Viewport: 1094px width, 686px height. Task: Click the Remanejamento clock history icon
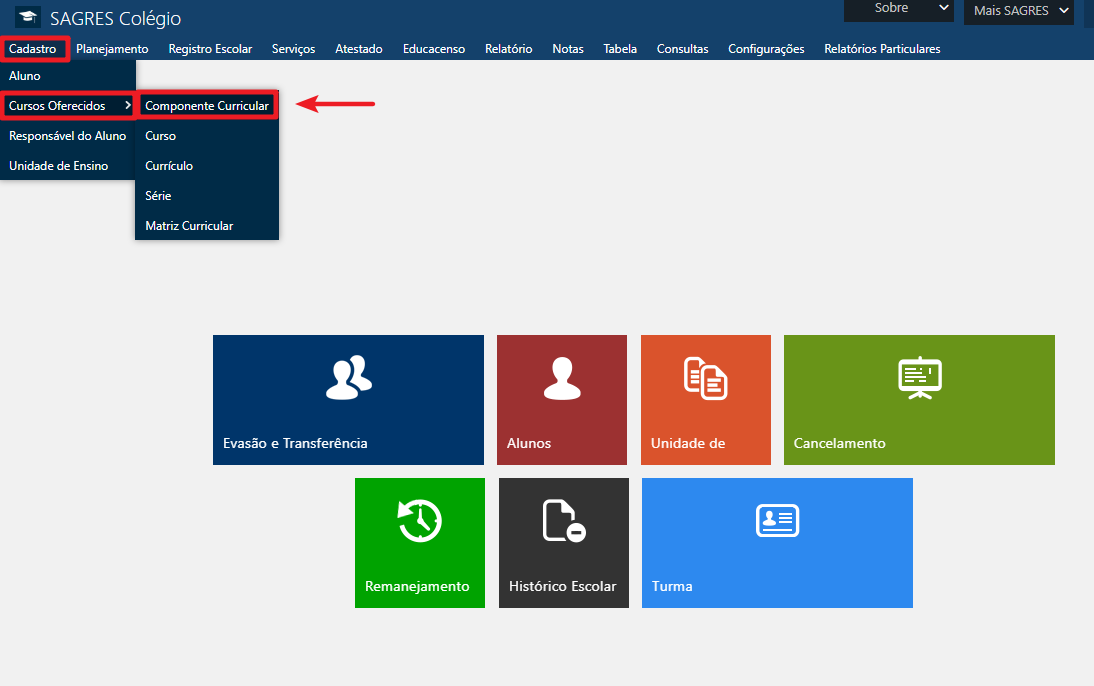pos(419,520)
